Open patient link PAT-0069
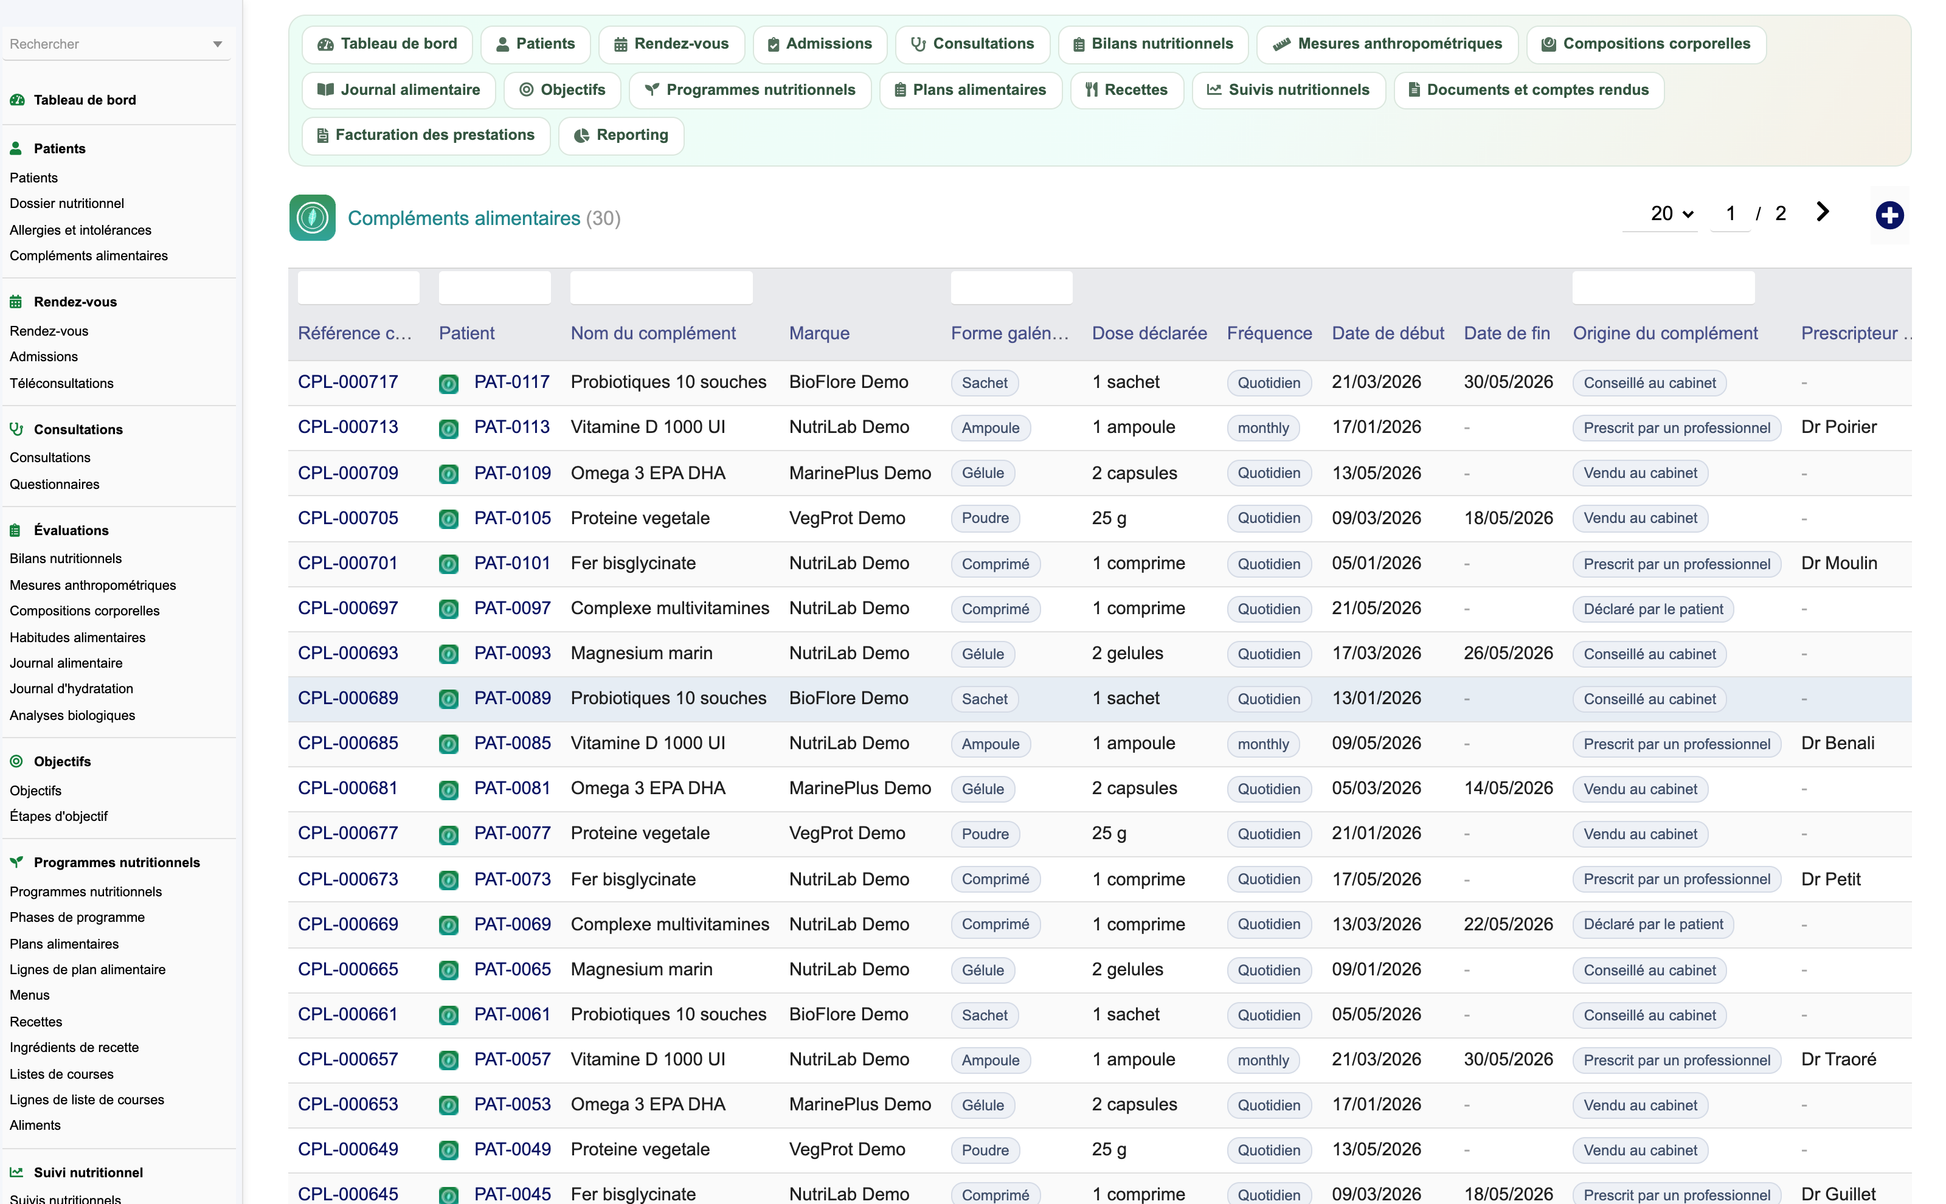 click(x=512, y=924)
